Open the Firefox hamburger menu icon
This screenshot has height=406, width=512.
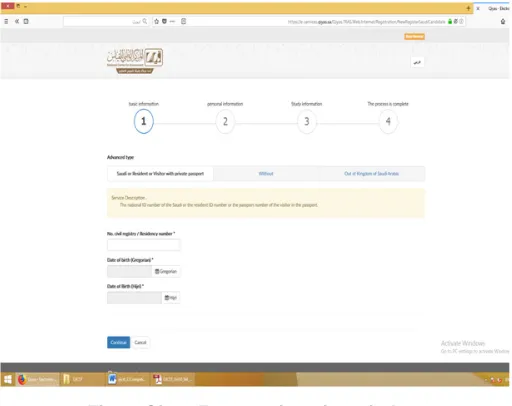(x=6, y=21)
